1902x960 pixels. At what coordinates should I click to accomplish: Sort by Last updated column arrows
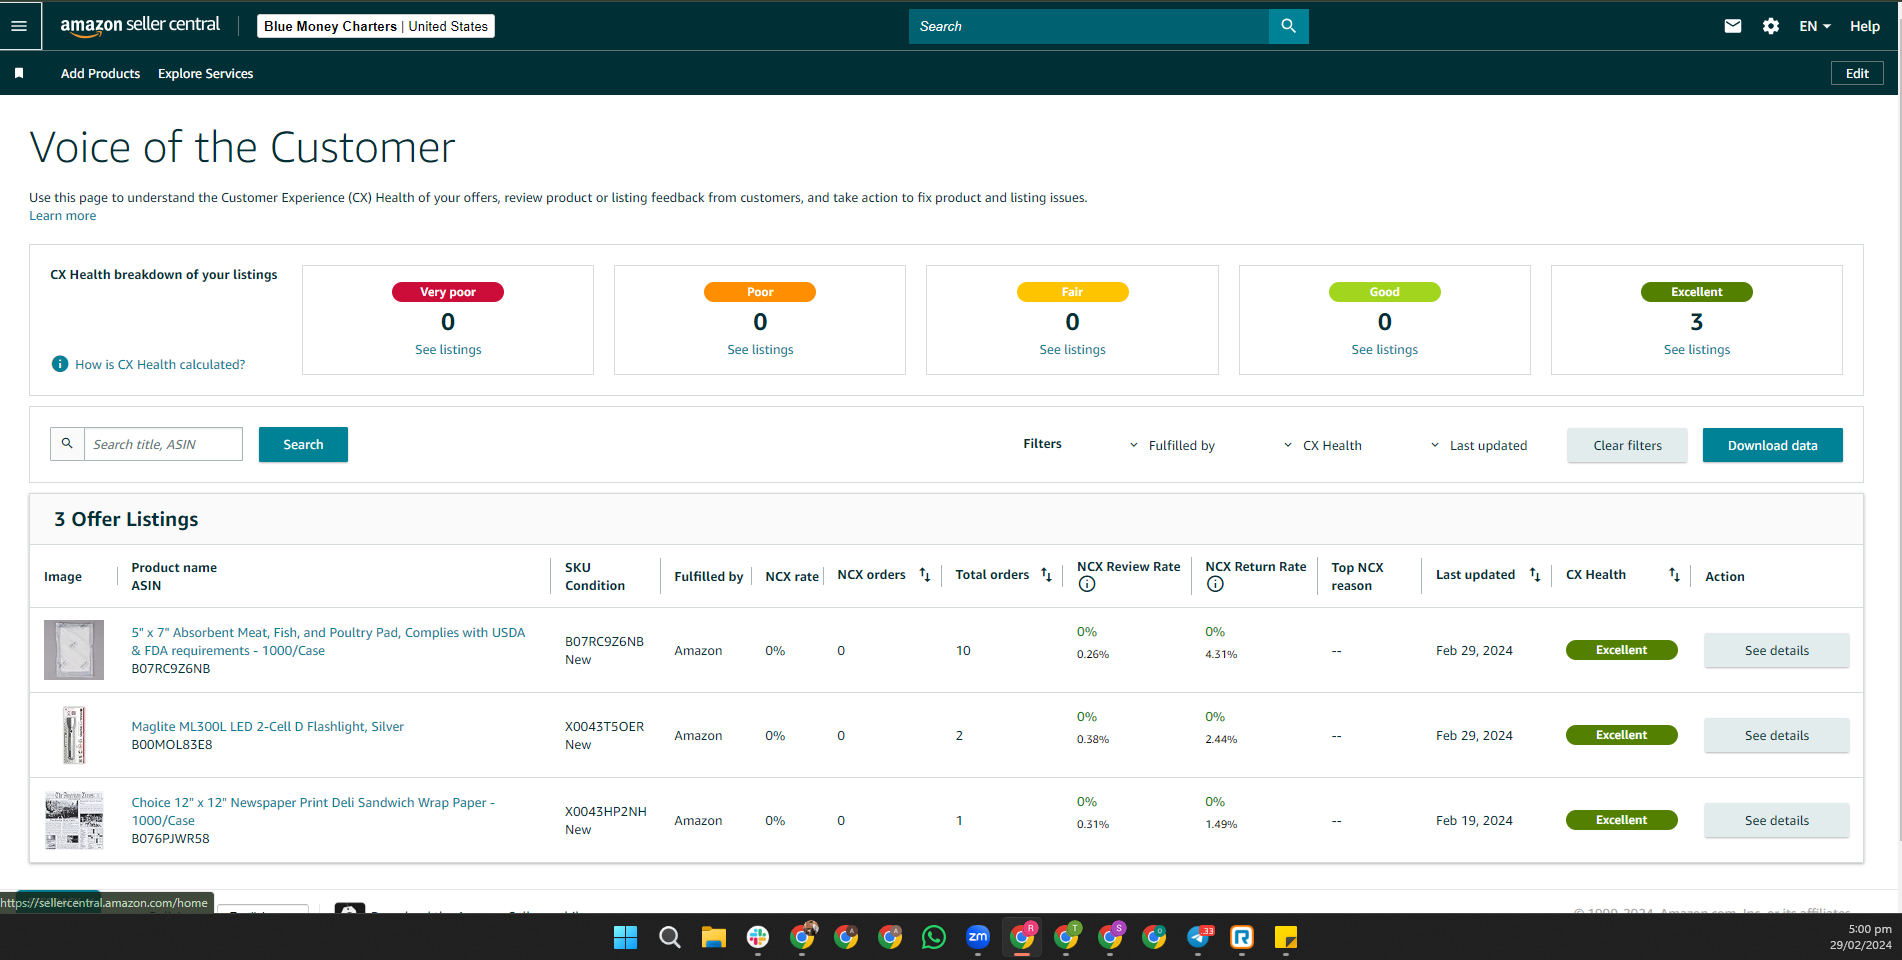[x=1535, y=575]
